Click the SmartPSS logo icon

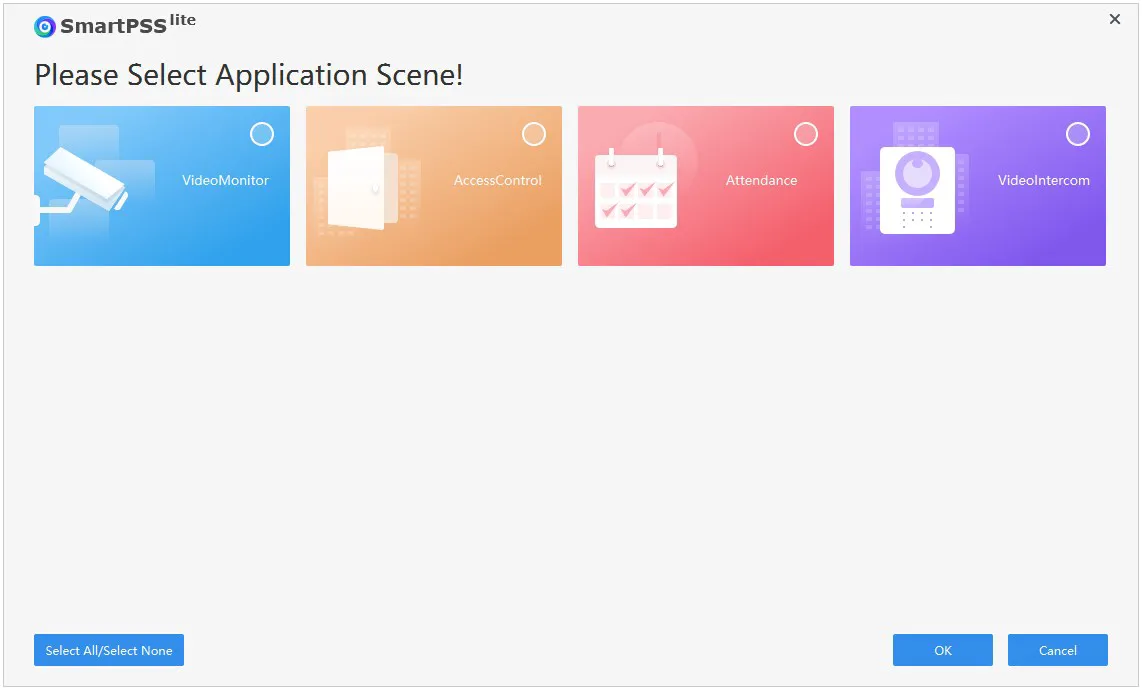(45, 27)
